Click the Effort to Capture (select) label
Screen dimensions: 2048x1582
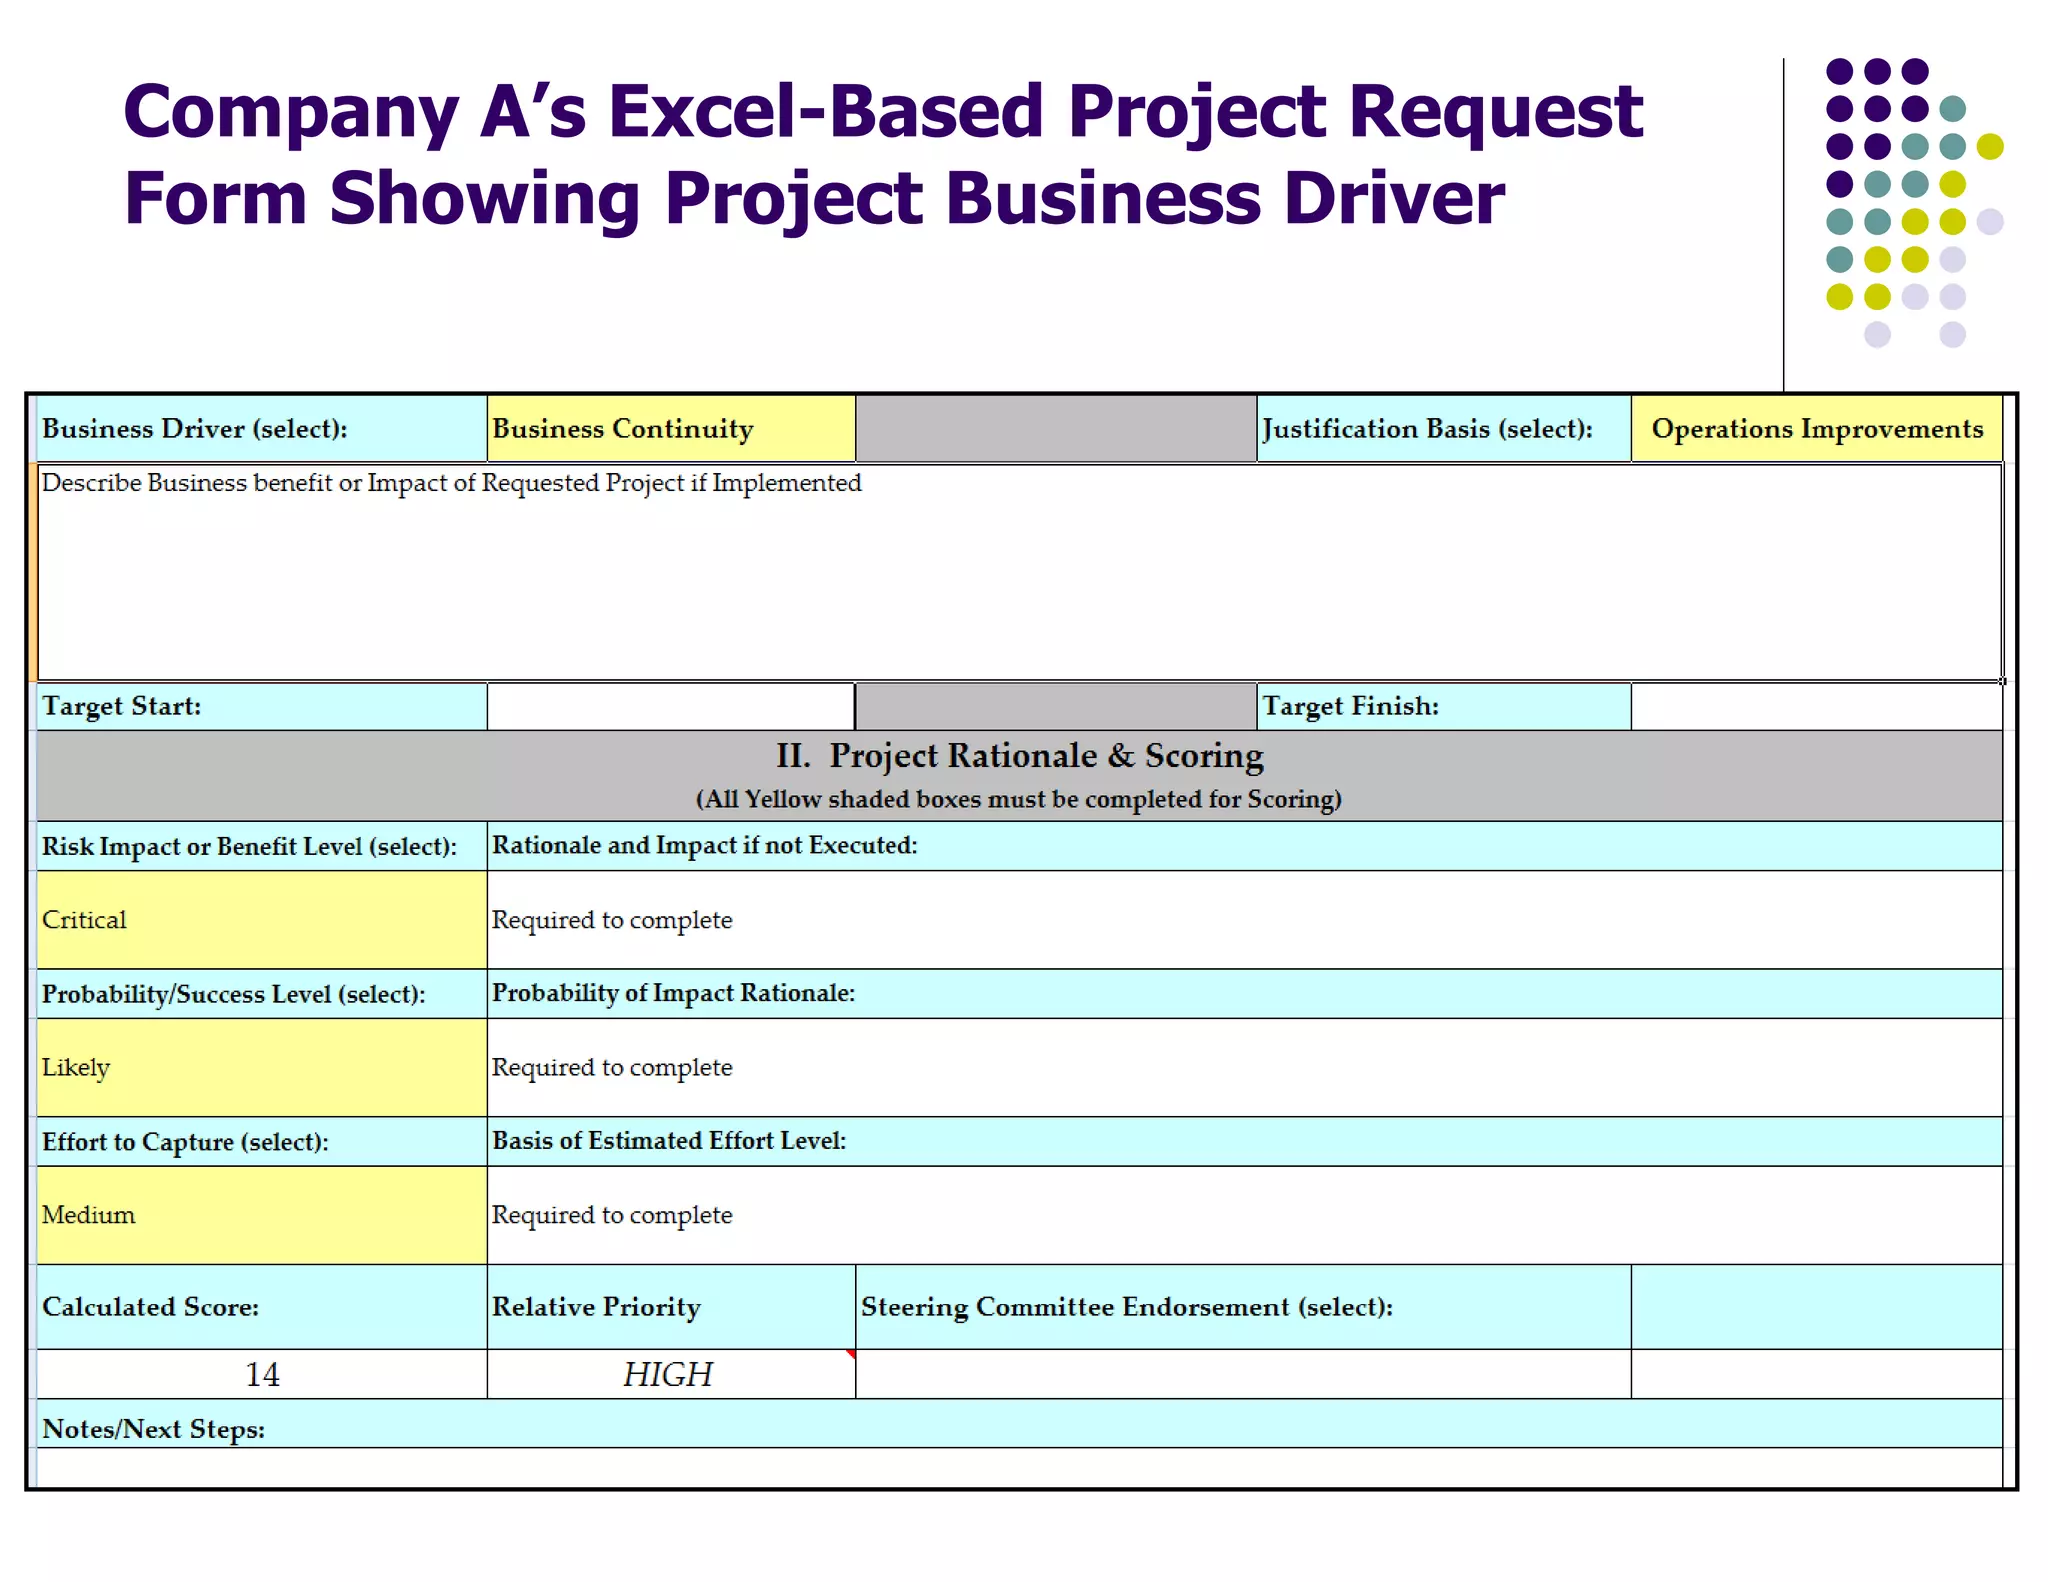pos(185,1142)
